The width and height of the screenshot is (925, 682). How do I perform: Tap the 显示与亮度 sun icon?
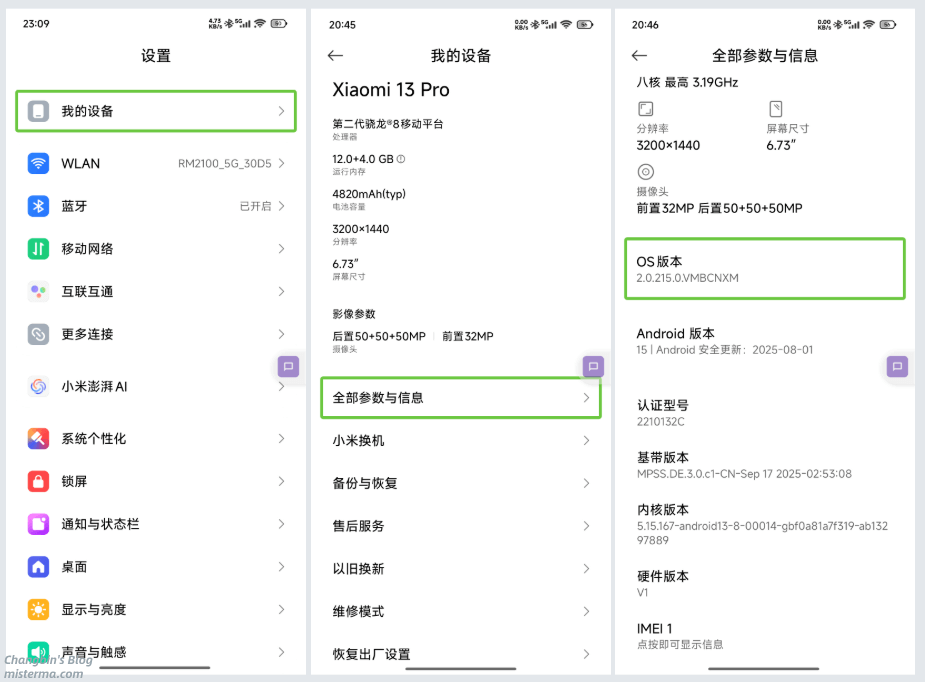[38, 609]
